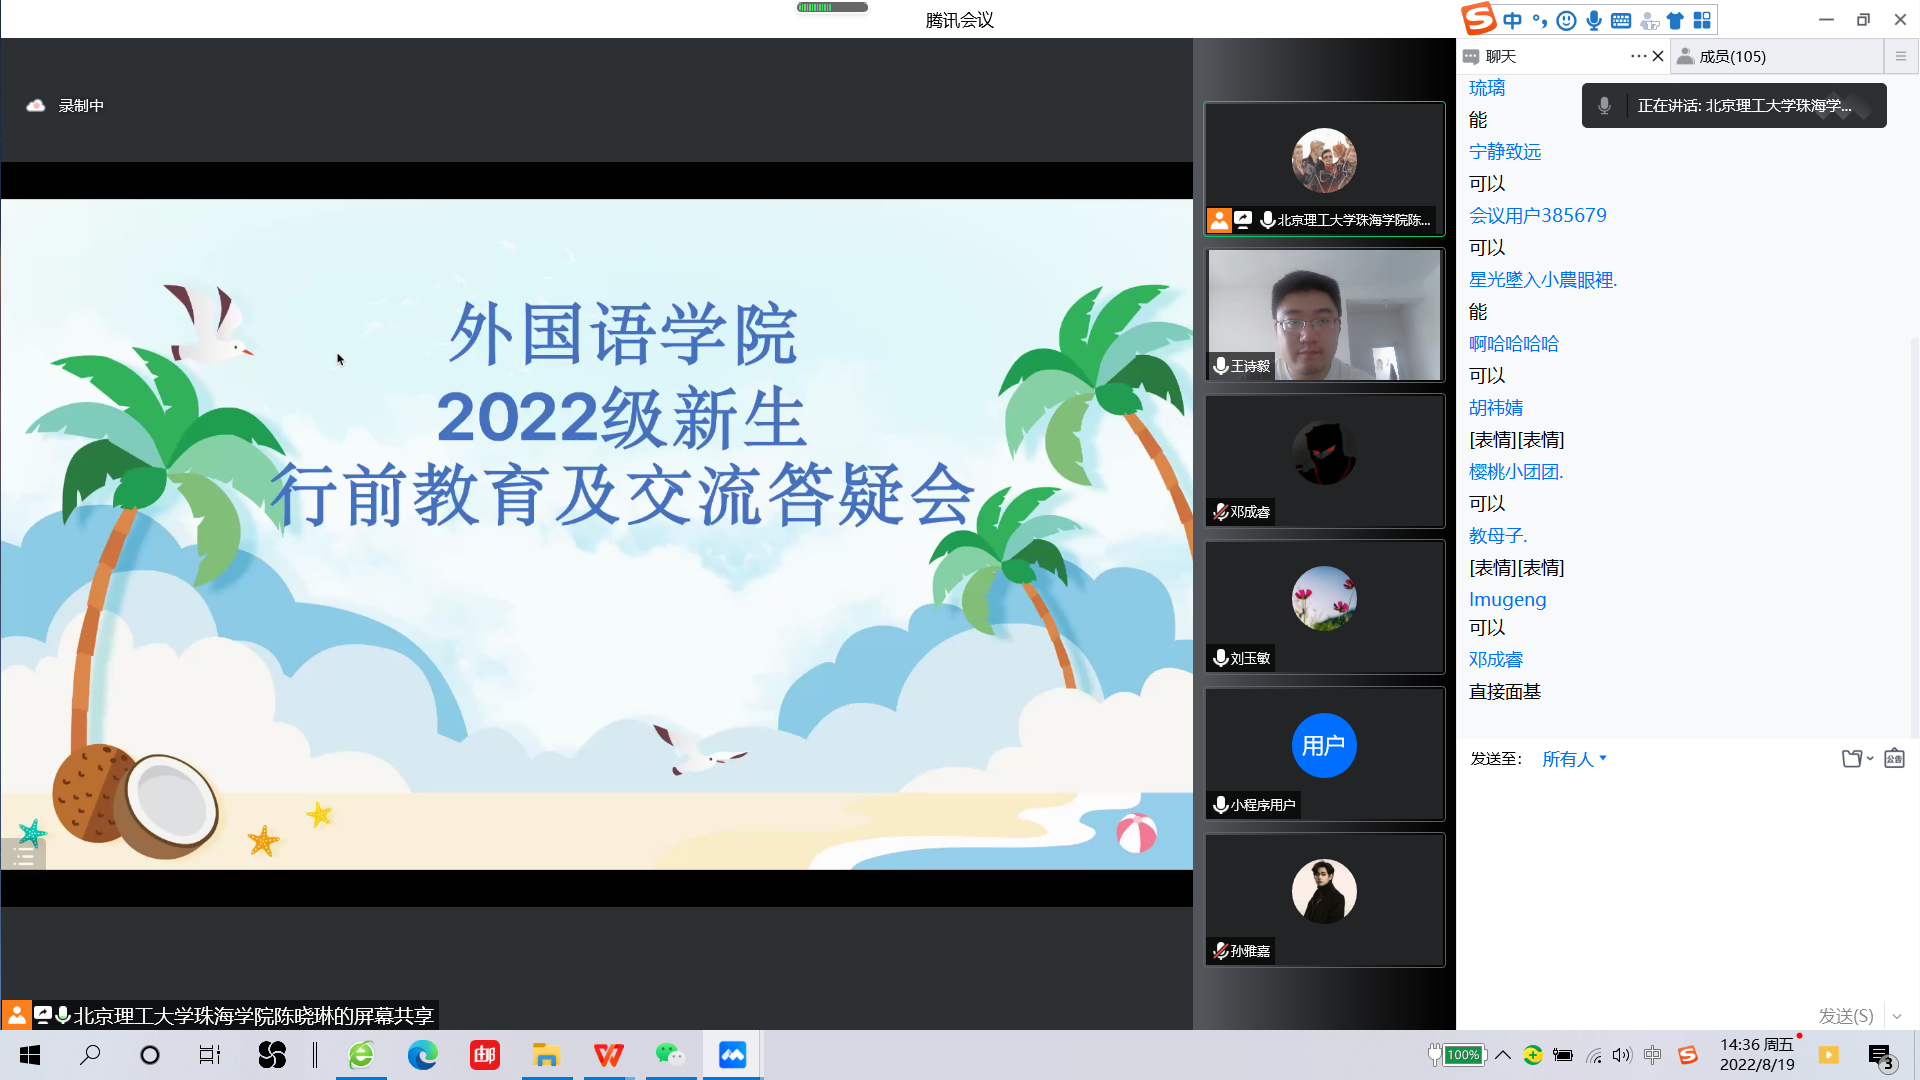Click the host badge icon on the presenter tile

[x=1219, y=220]
